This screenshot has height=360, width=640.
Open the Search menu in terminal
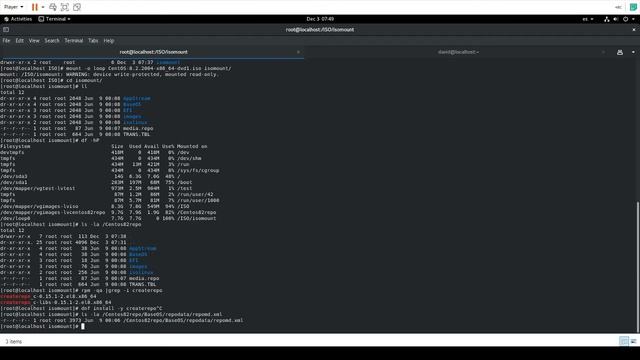tap(52, 40)
